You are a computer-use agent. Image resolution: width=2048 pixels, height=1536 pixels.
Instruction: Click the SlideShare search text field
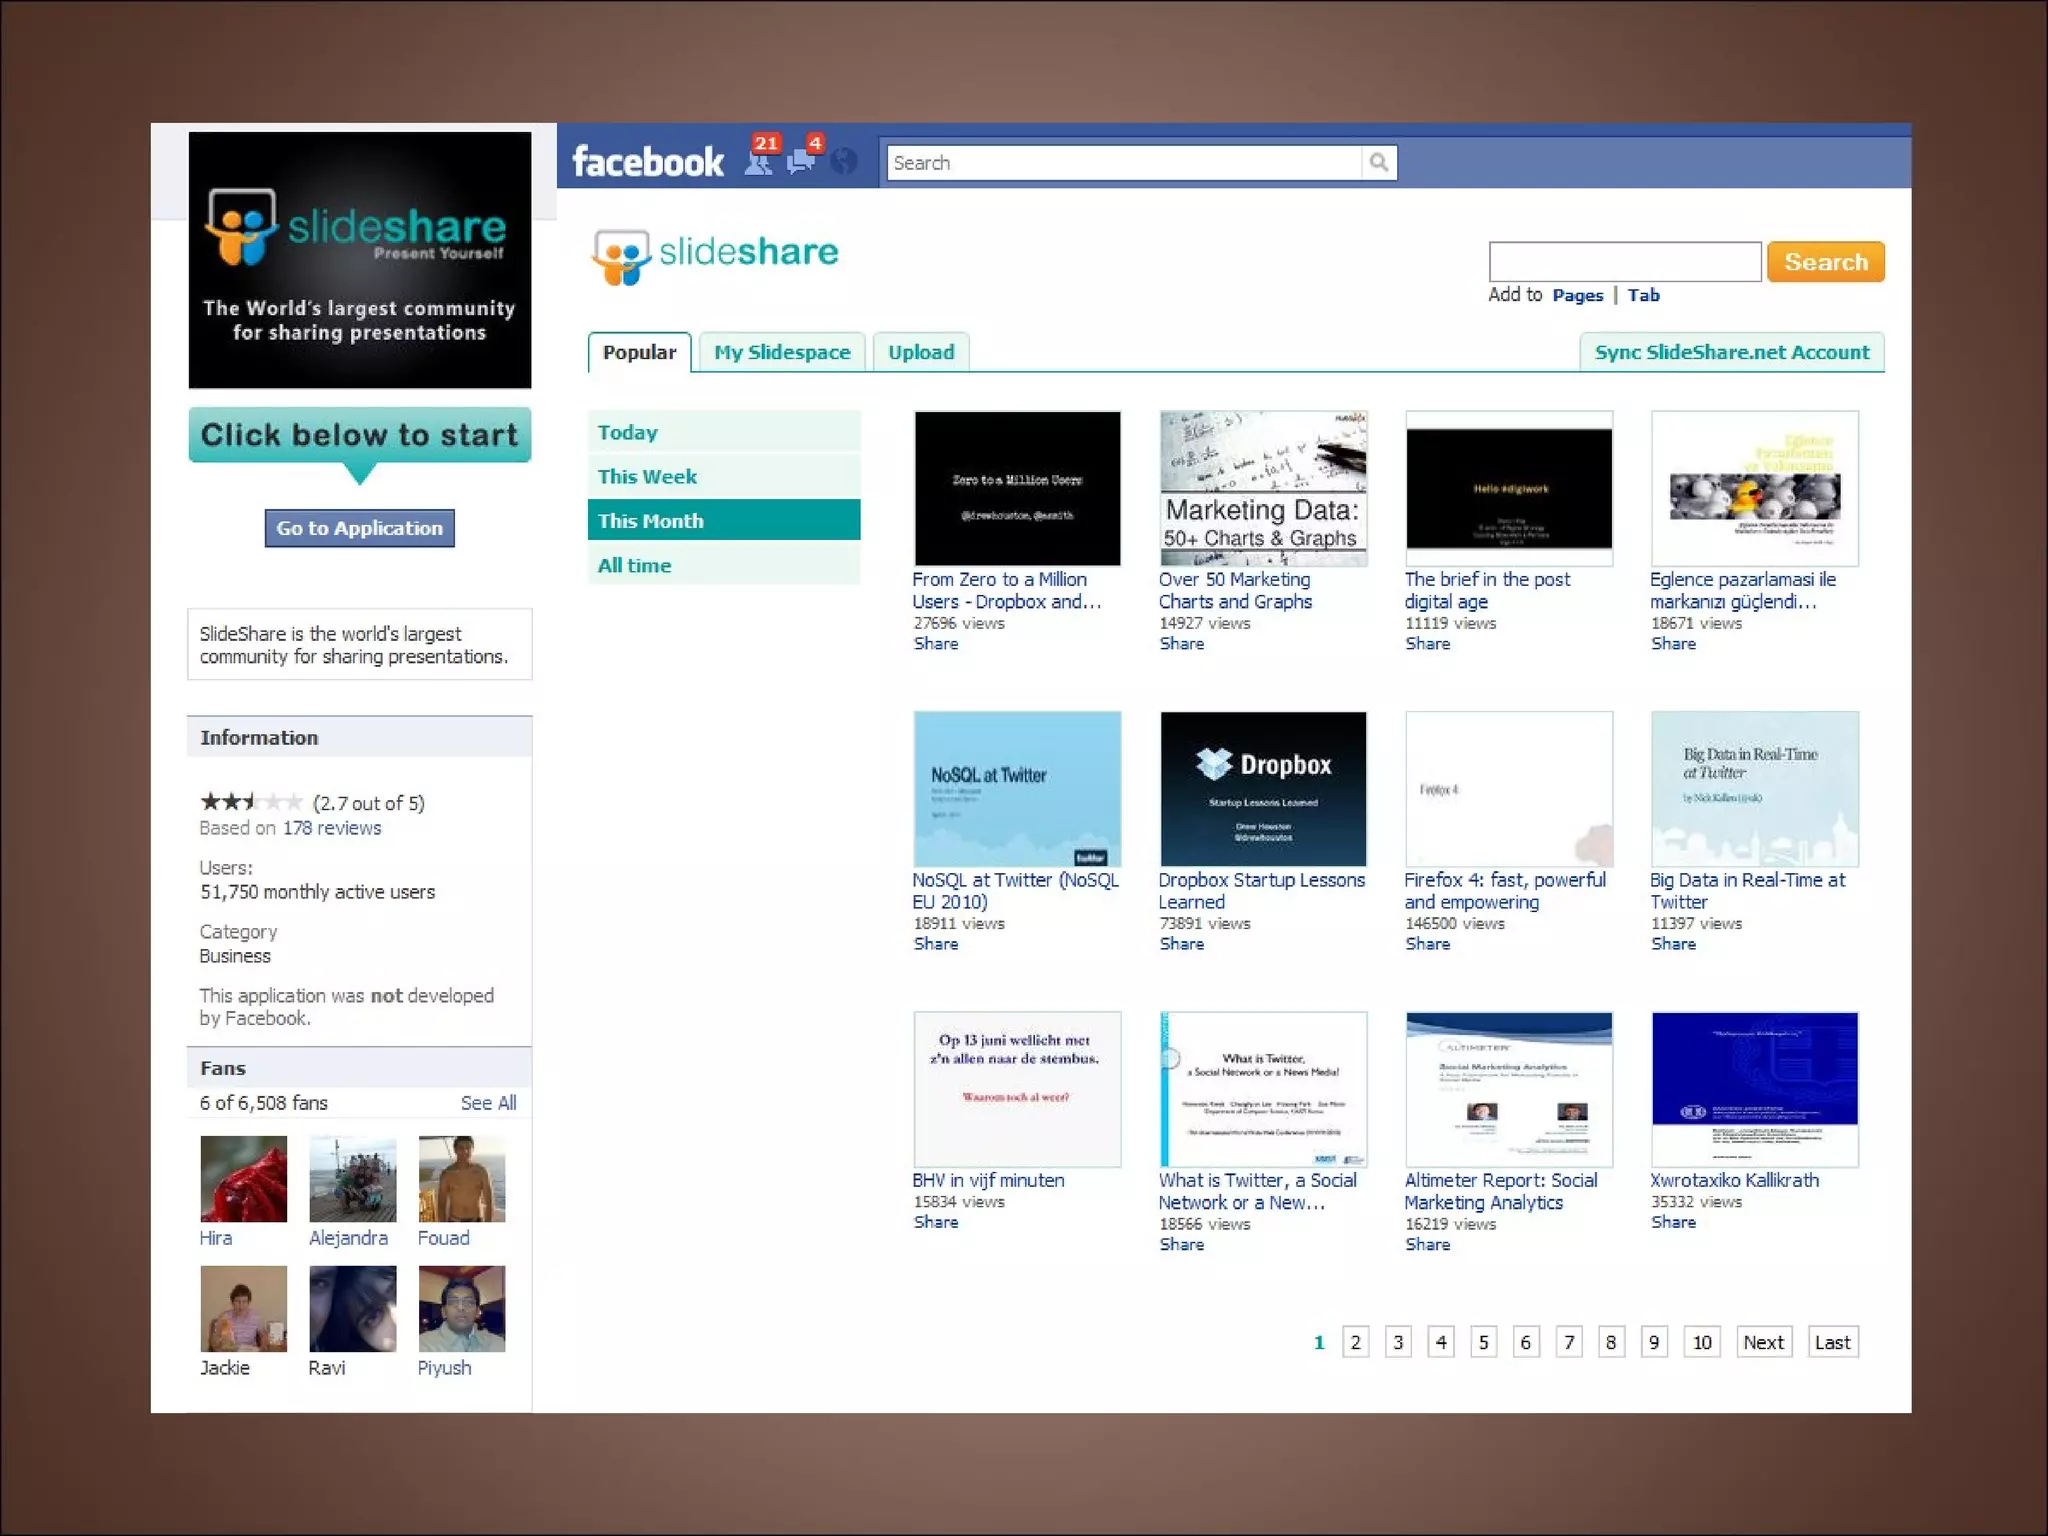(1624, 262)
